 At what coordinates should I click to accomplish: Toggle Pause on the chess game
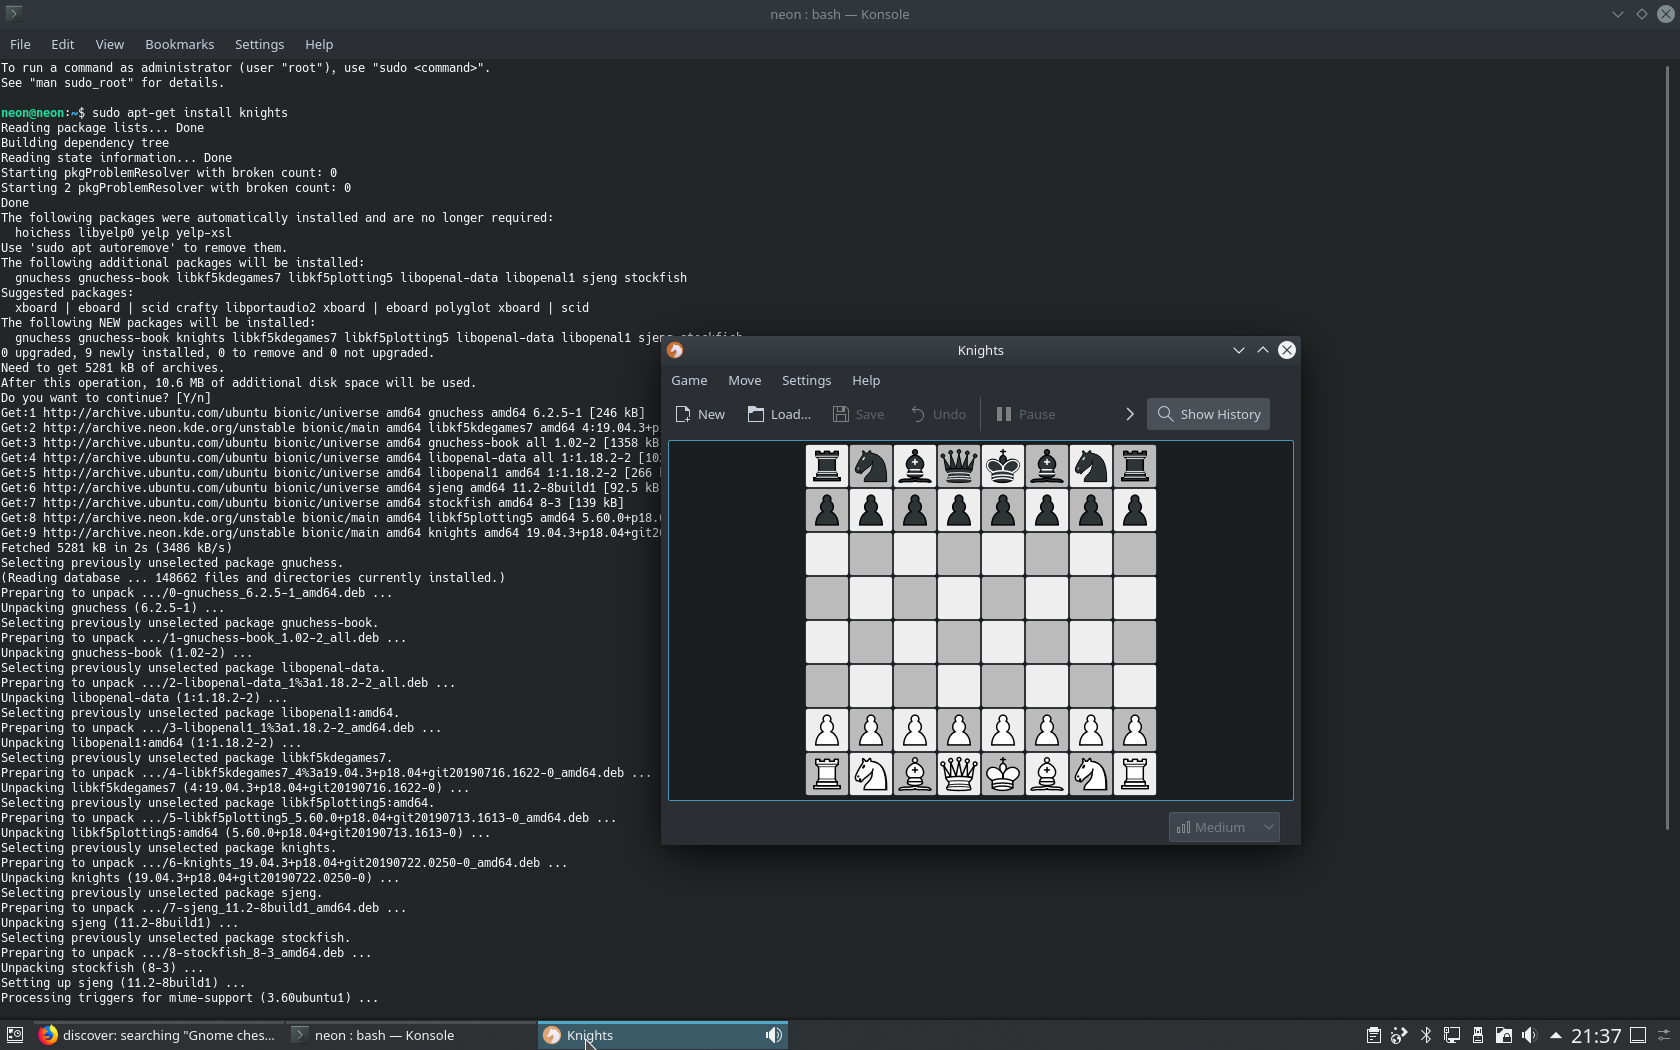click(x=1025, y=414)
